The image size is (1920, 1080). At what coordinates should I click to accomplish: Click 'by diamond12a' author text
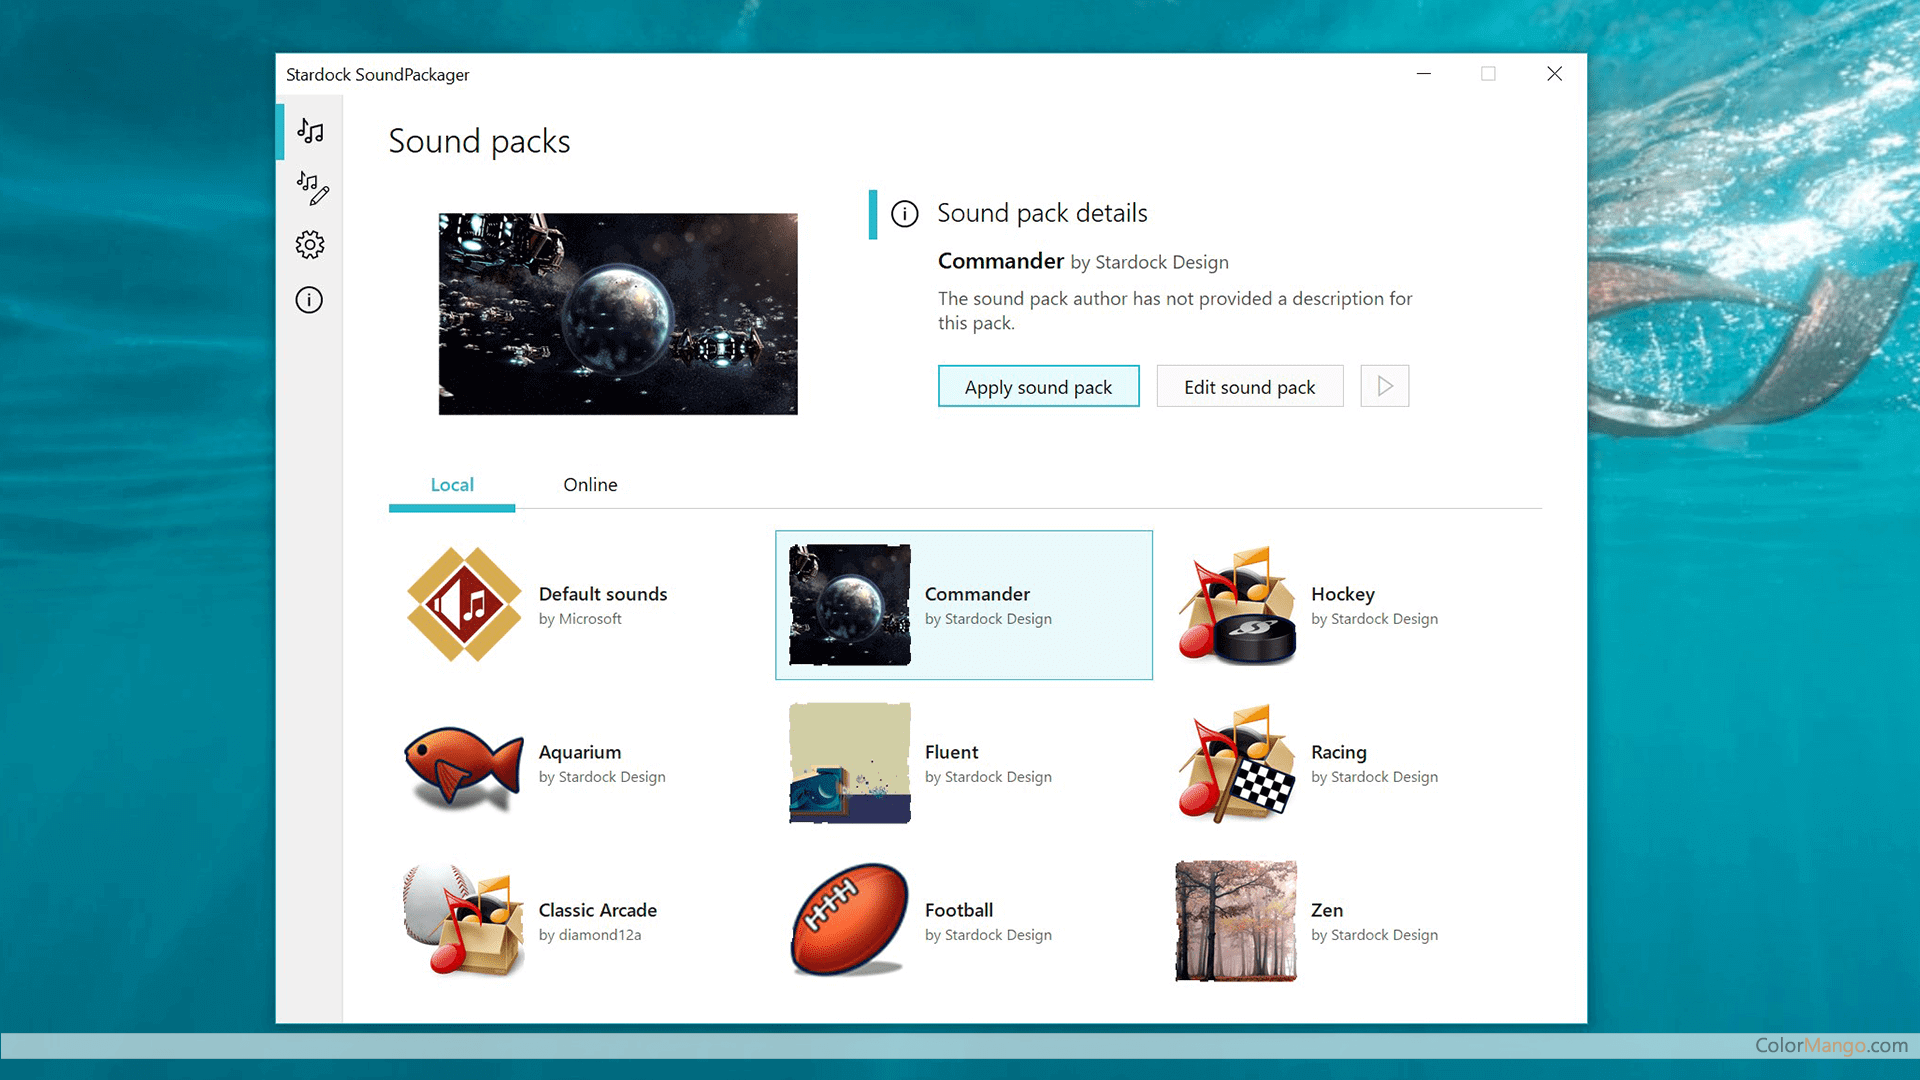[x=590, y=935]
